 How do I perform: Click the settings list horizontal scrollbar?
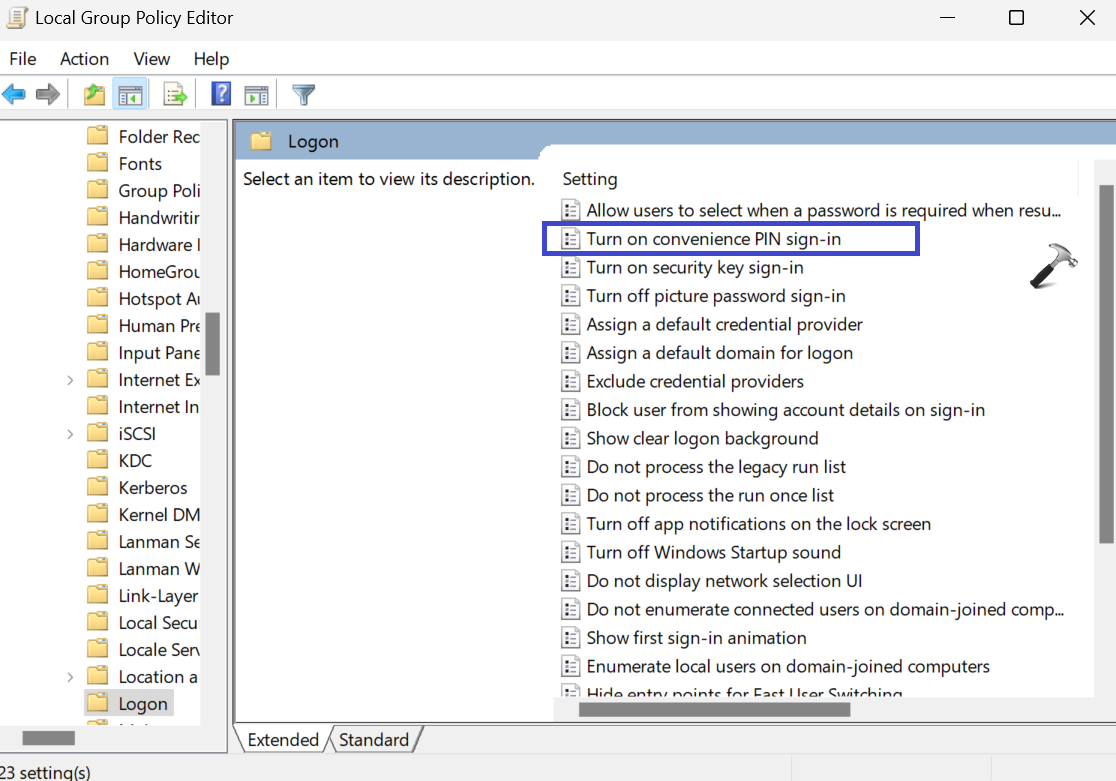click(x=714, y=709)
